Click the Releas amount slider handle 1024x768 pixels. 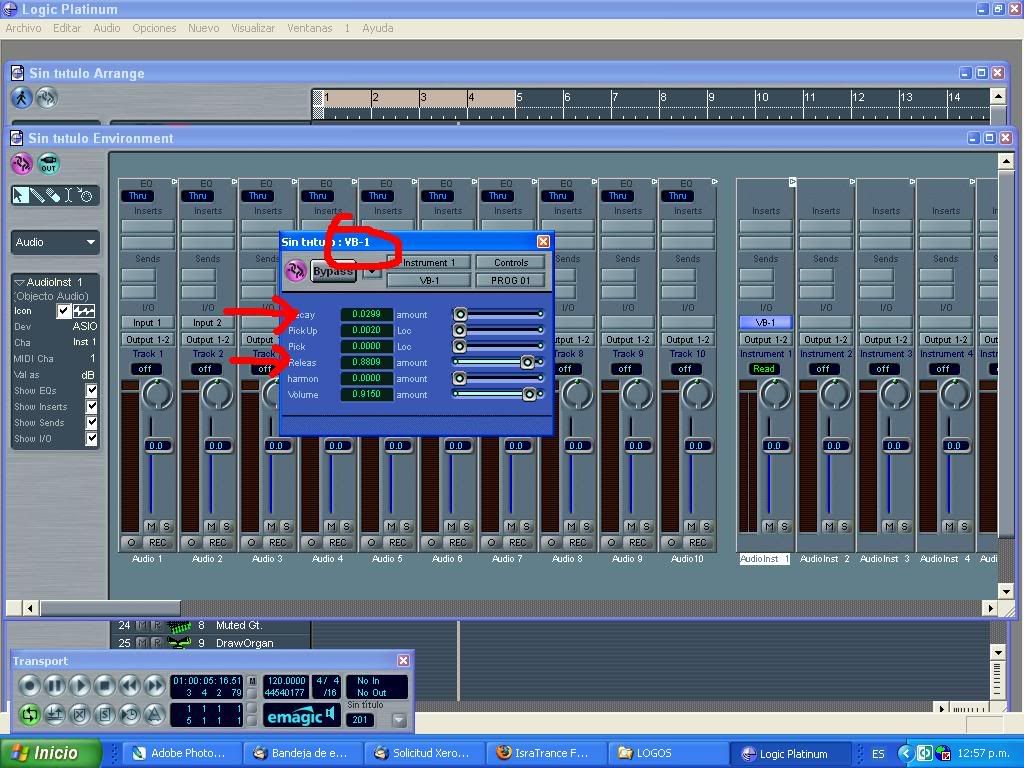527,362
